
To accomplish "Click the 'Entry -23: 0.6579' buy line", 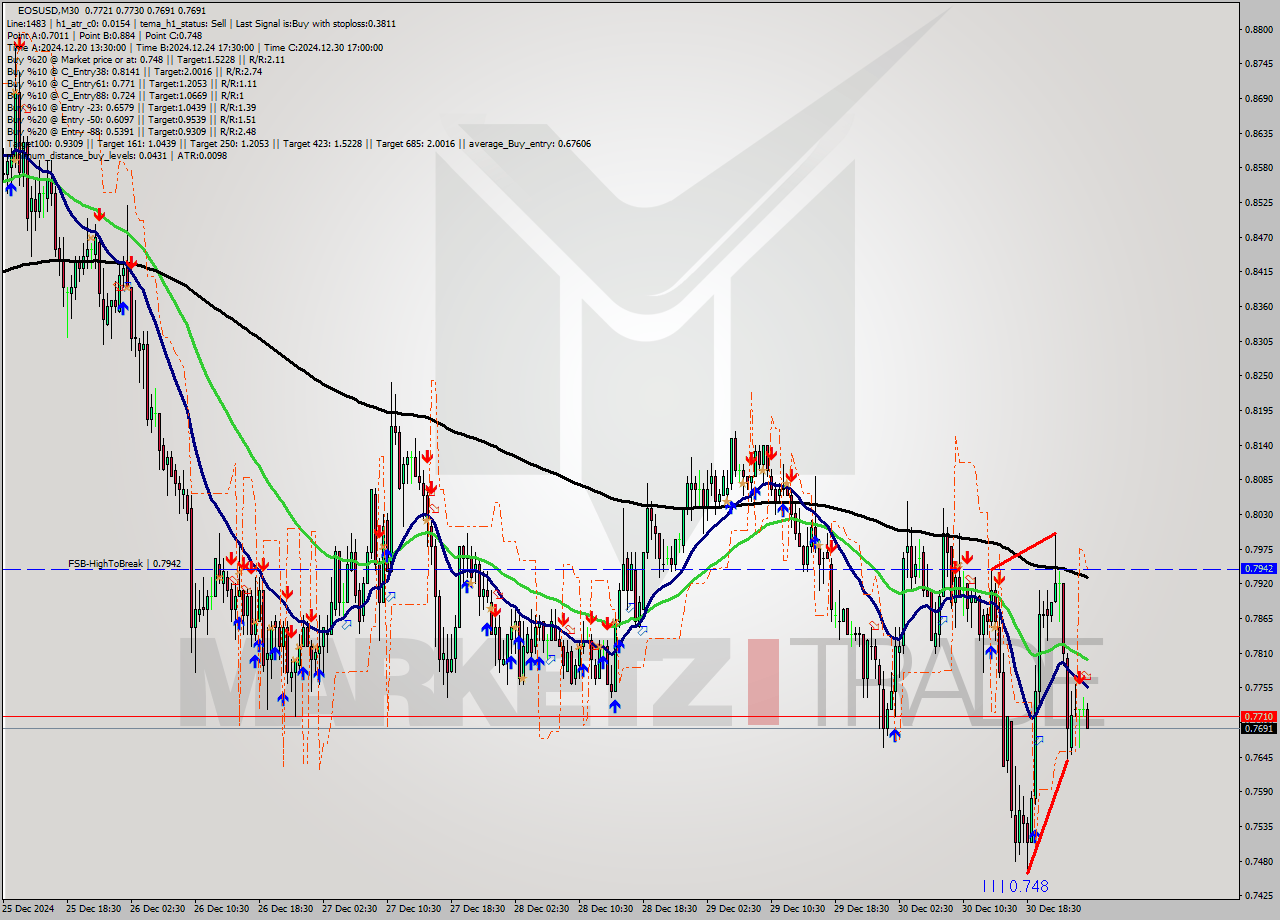I will [x=131, y=107].
